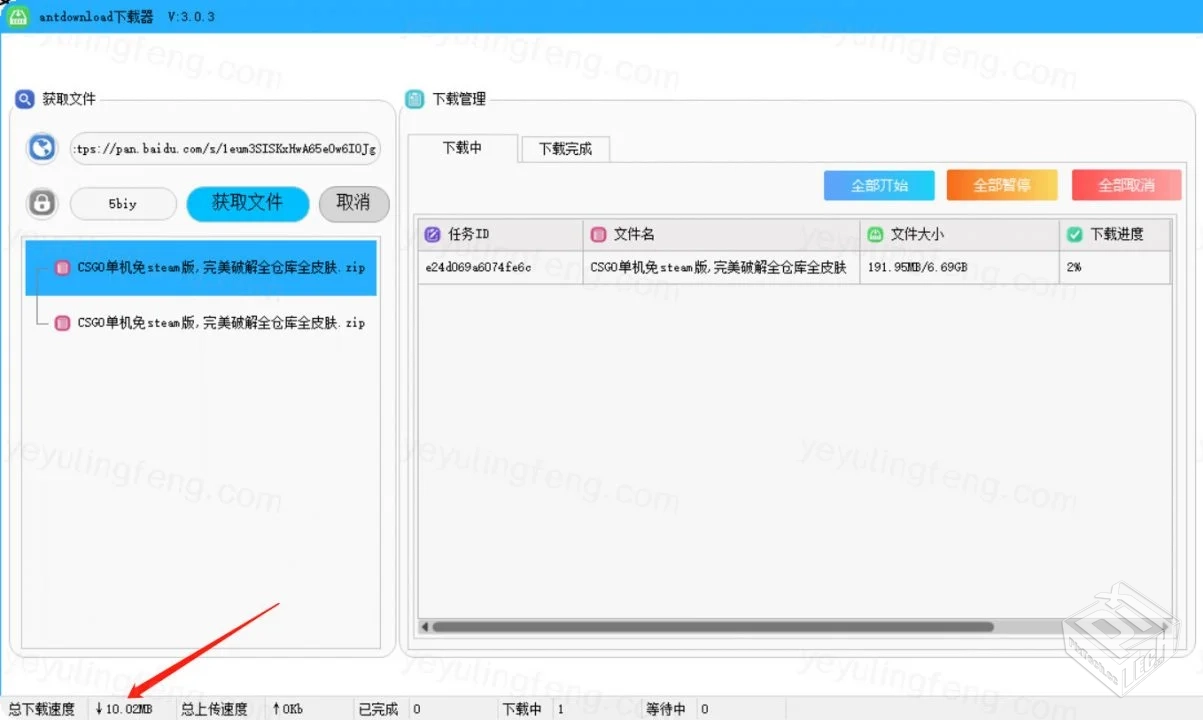Click the purple 任务ID column header icon

click(x=432, y=233)
